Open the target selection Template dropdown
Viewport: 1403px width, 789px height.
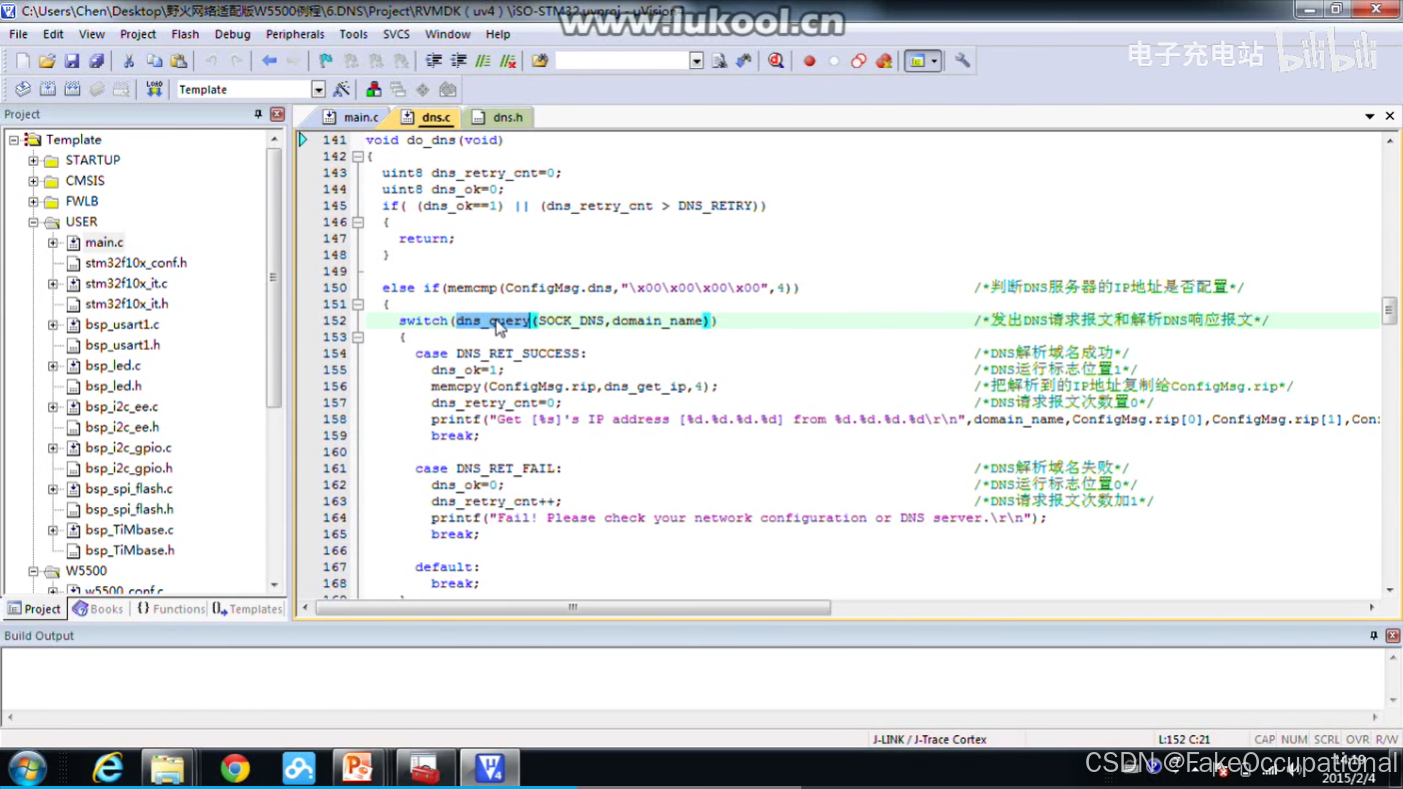318,90
